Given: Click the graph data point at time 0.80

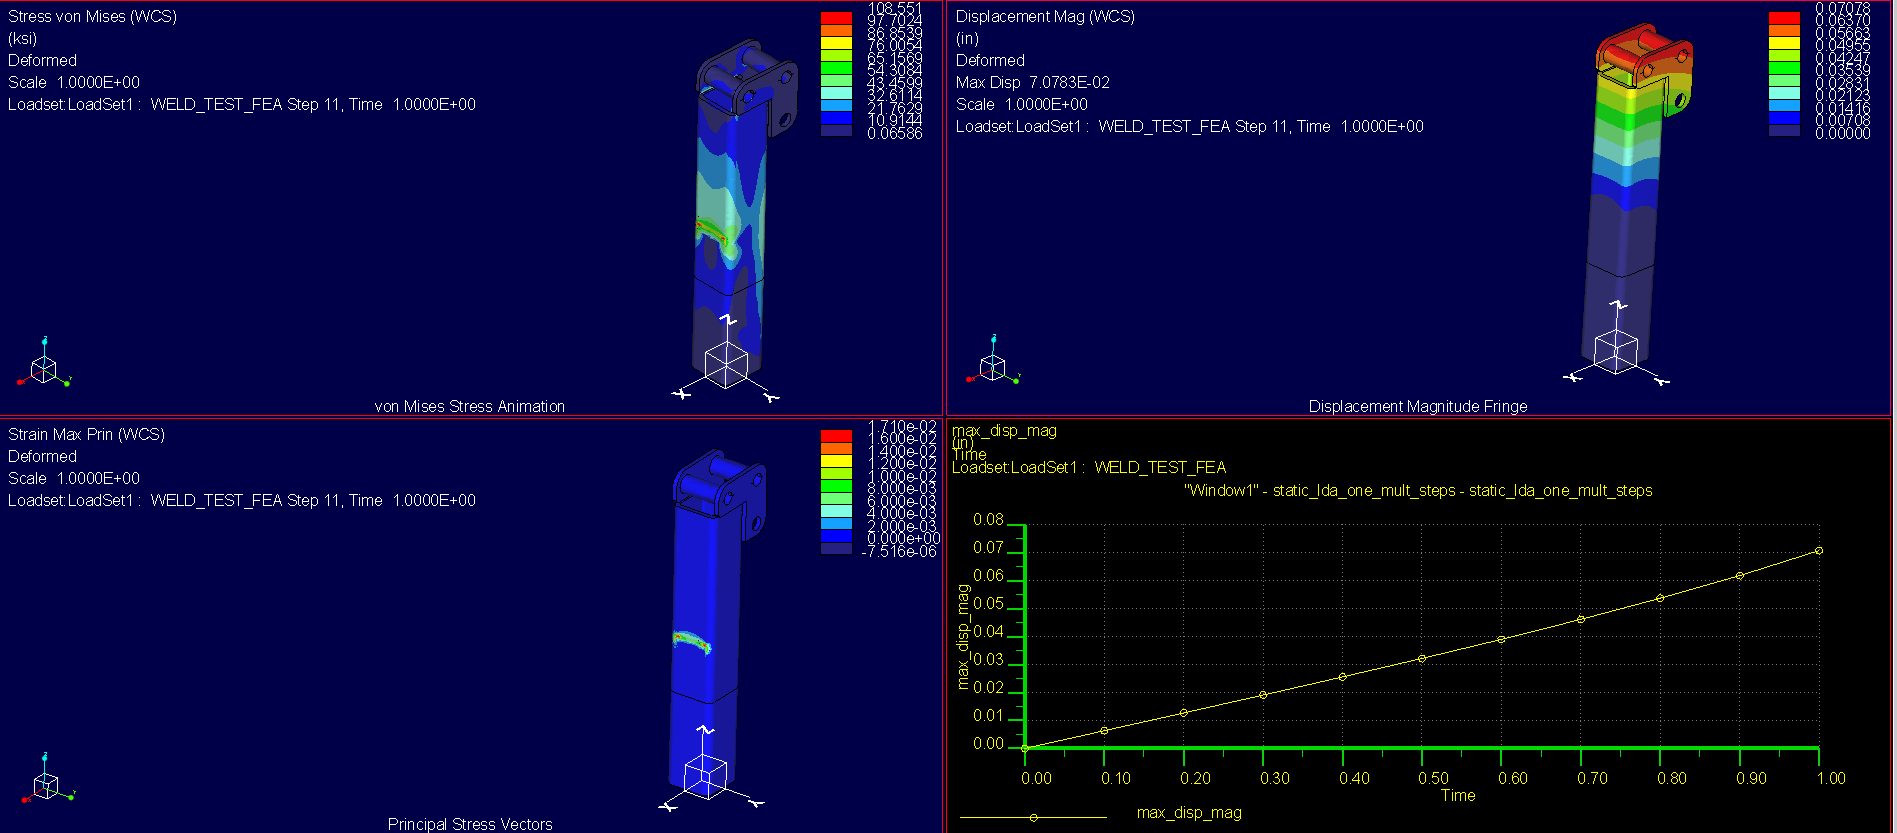Looking at the screenshot, I should 1660,599.
